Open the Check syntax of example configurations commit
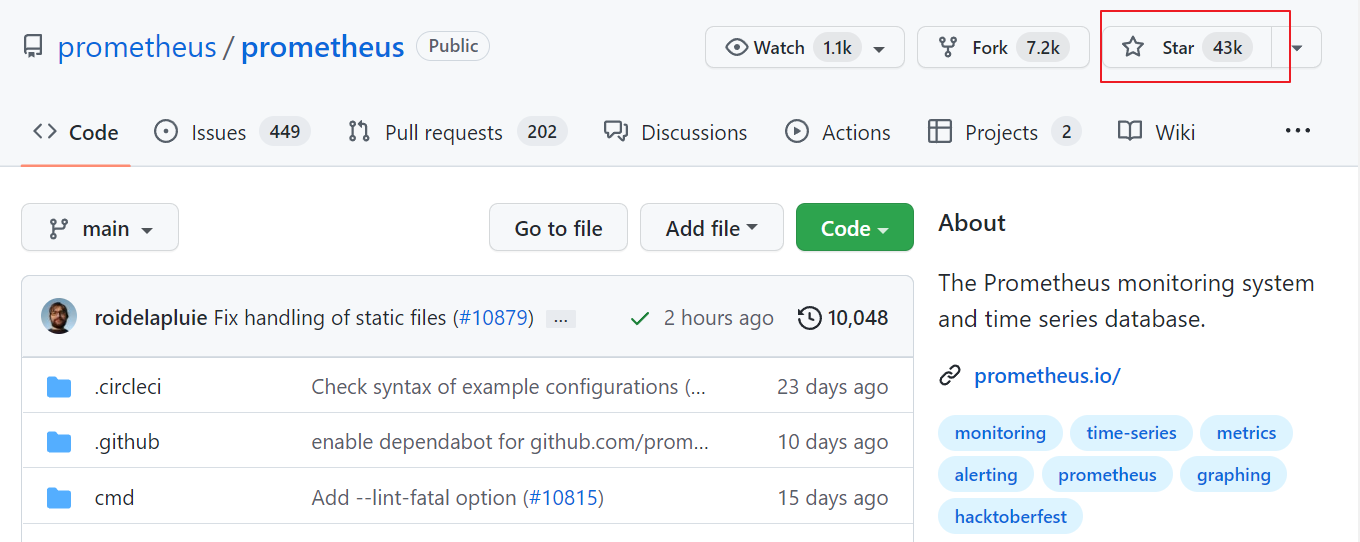Viewport: 1360px width, 542px height. pos(508,387)
